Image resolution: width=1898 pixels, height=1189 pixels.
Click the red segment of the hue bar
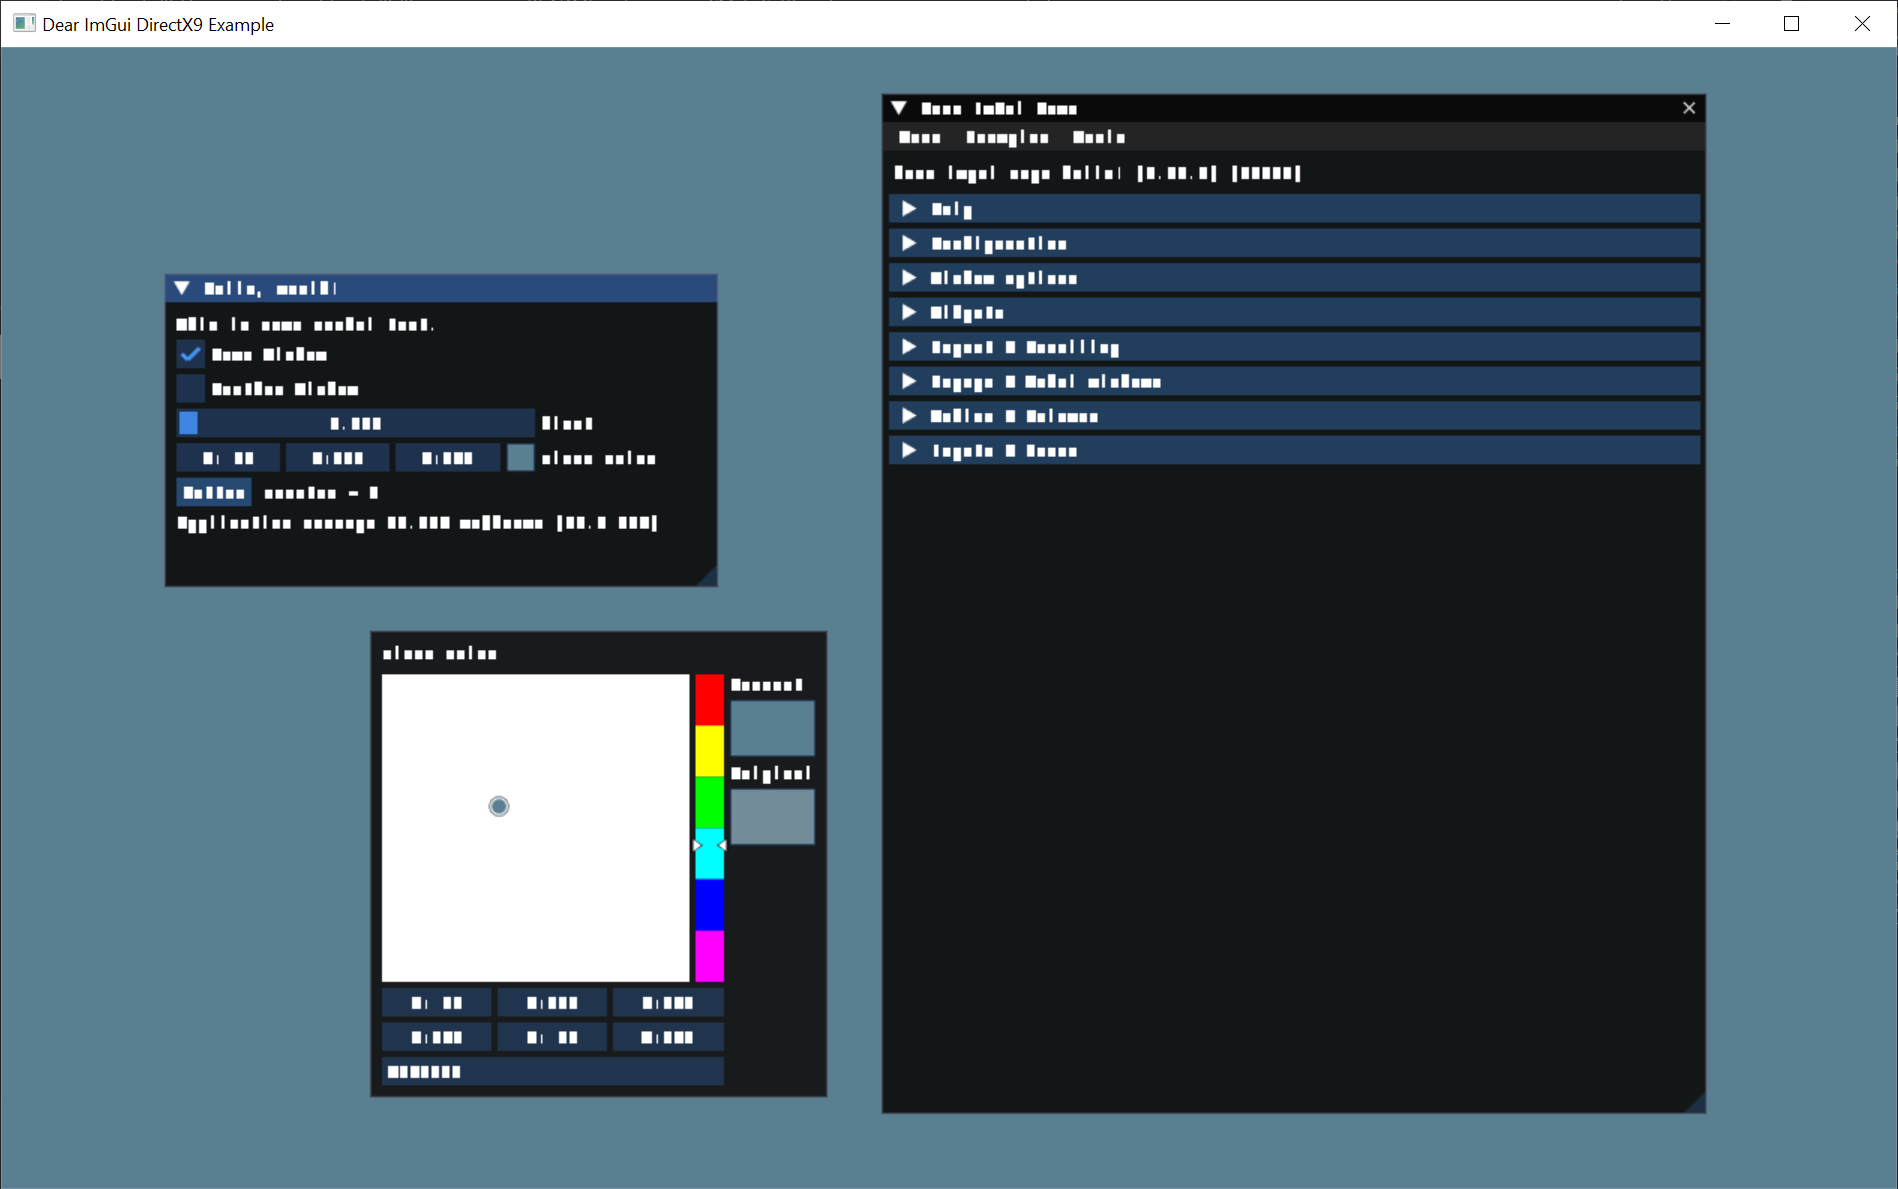[x=709, y=700]
